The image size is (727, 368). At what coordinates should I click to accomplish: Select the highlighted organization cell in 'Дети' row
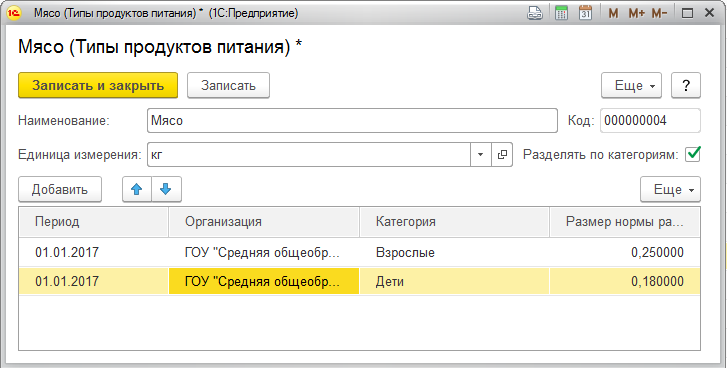264,281
